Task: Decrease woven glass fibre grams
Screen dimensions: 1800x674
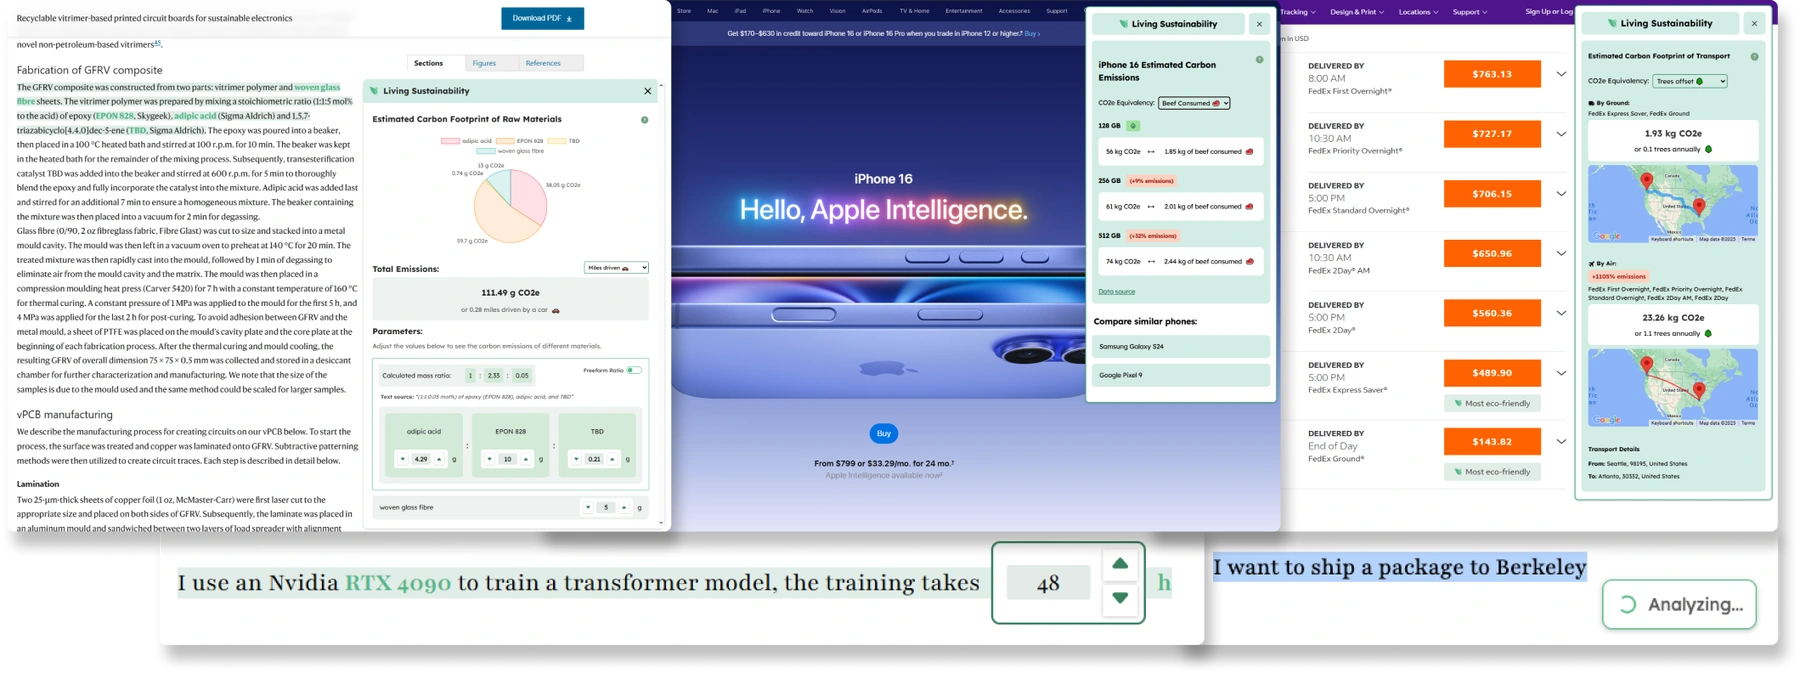Action: (x=588, y=508)
